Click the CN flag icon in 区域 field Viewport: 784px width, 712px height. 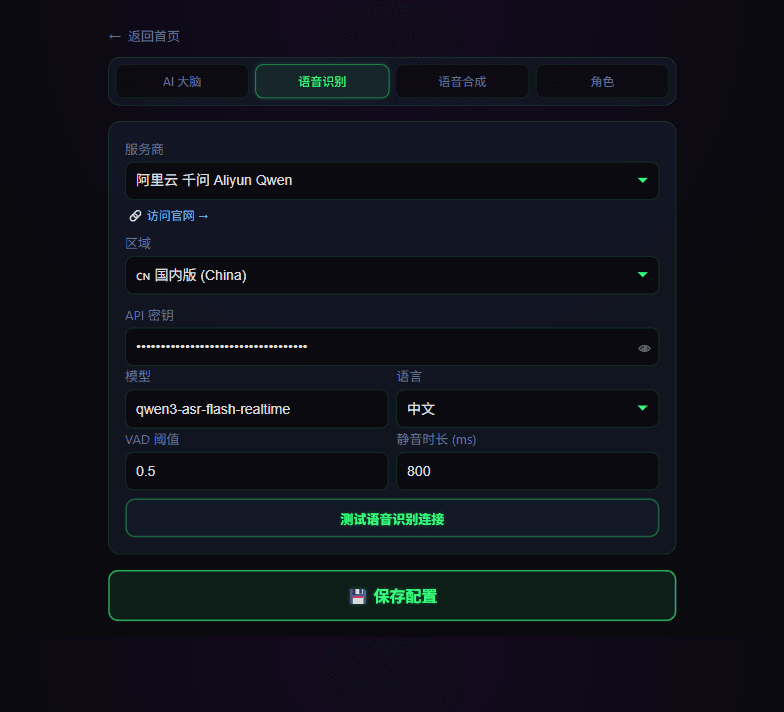point(143,276)
